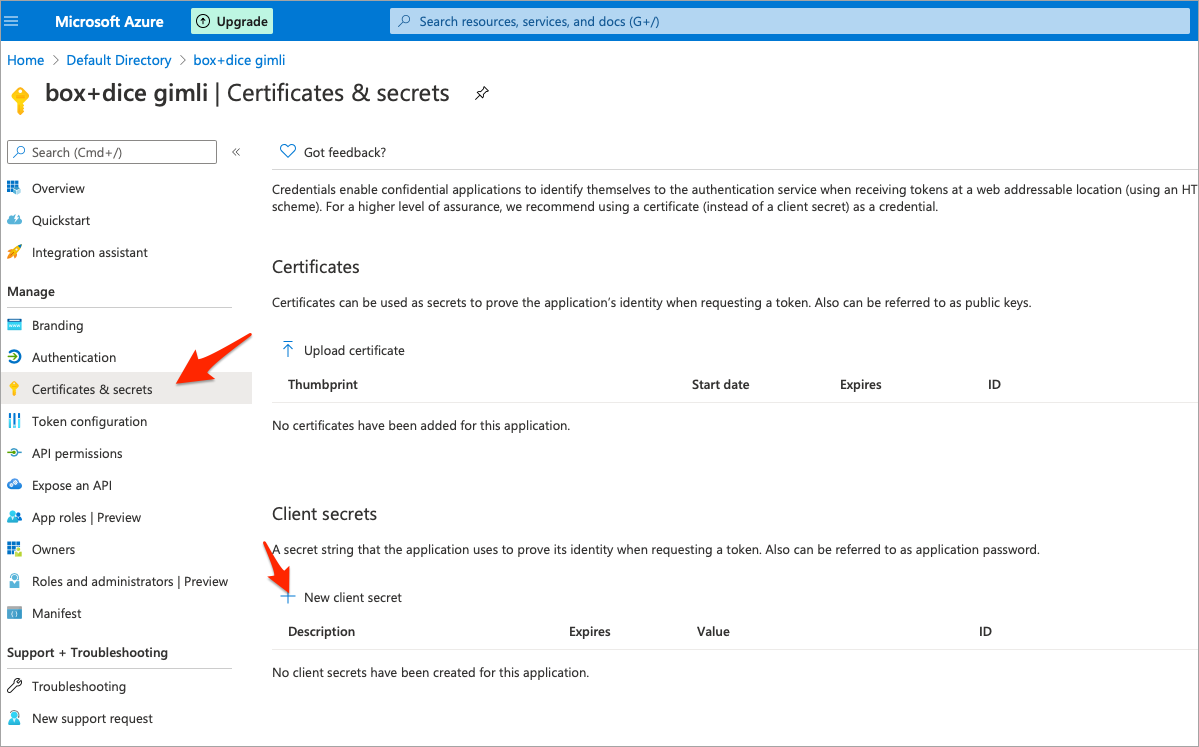Go to Home breadcrumb
Image resolution: width=1199 pixels, height=747 pixels.
pos(25,60)
